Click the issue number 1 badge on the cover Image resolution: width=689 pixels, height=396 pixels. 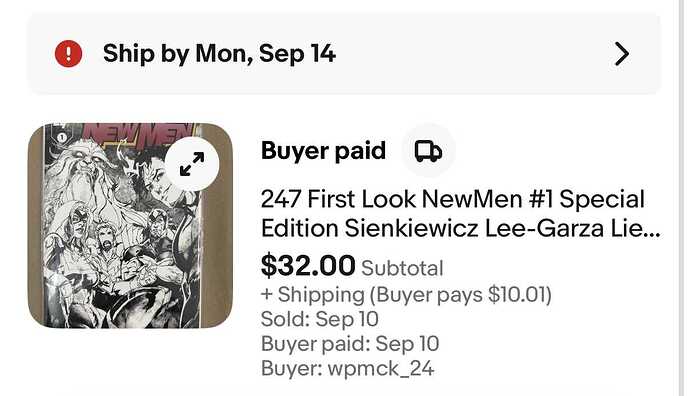pos(62,138)
